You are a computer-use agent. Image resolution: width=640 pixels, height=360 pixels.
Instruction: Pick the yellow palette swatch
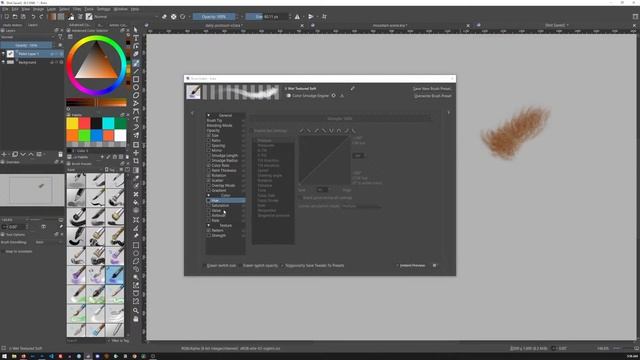73,123
